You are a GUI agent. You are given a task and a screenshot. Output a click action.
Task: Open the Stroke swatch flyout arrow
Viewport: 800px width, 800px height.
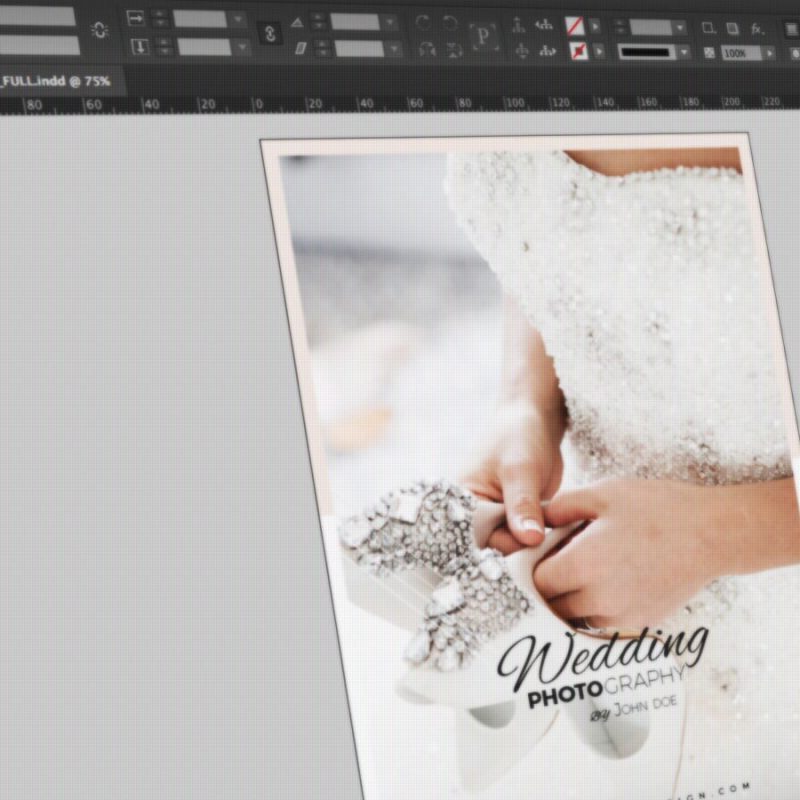pos(599,52)
